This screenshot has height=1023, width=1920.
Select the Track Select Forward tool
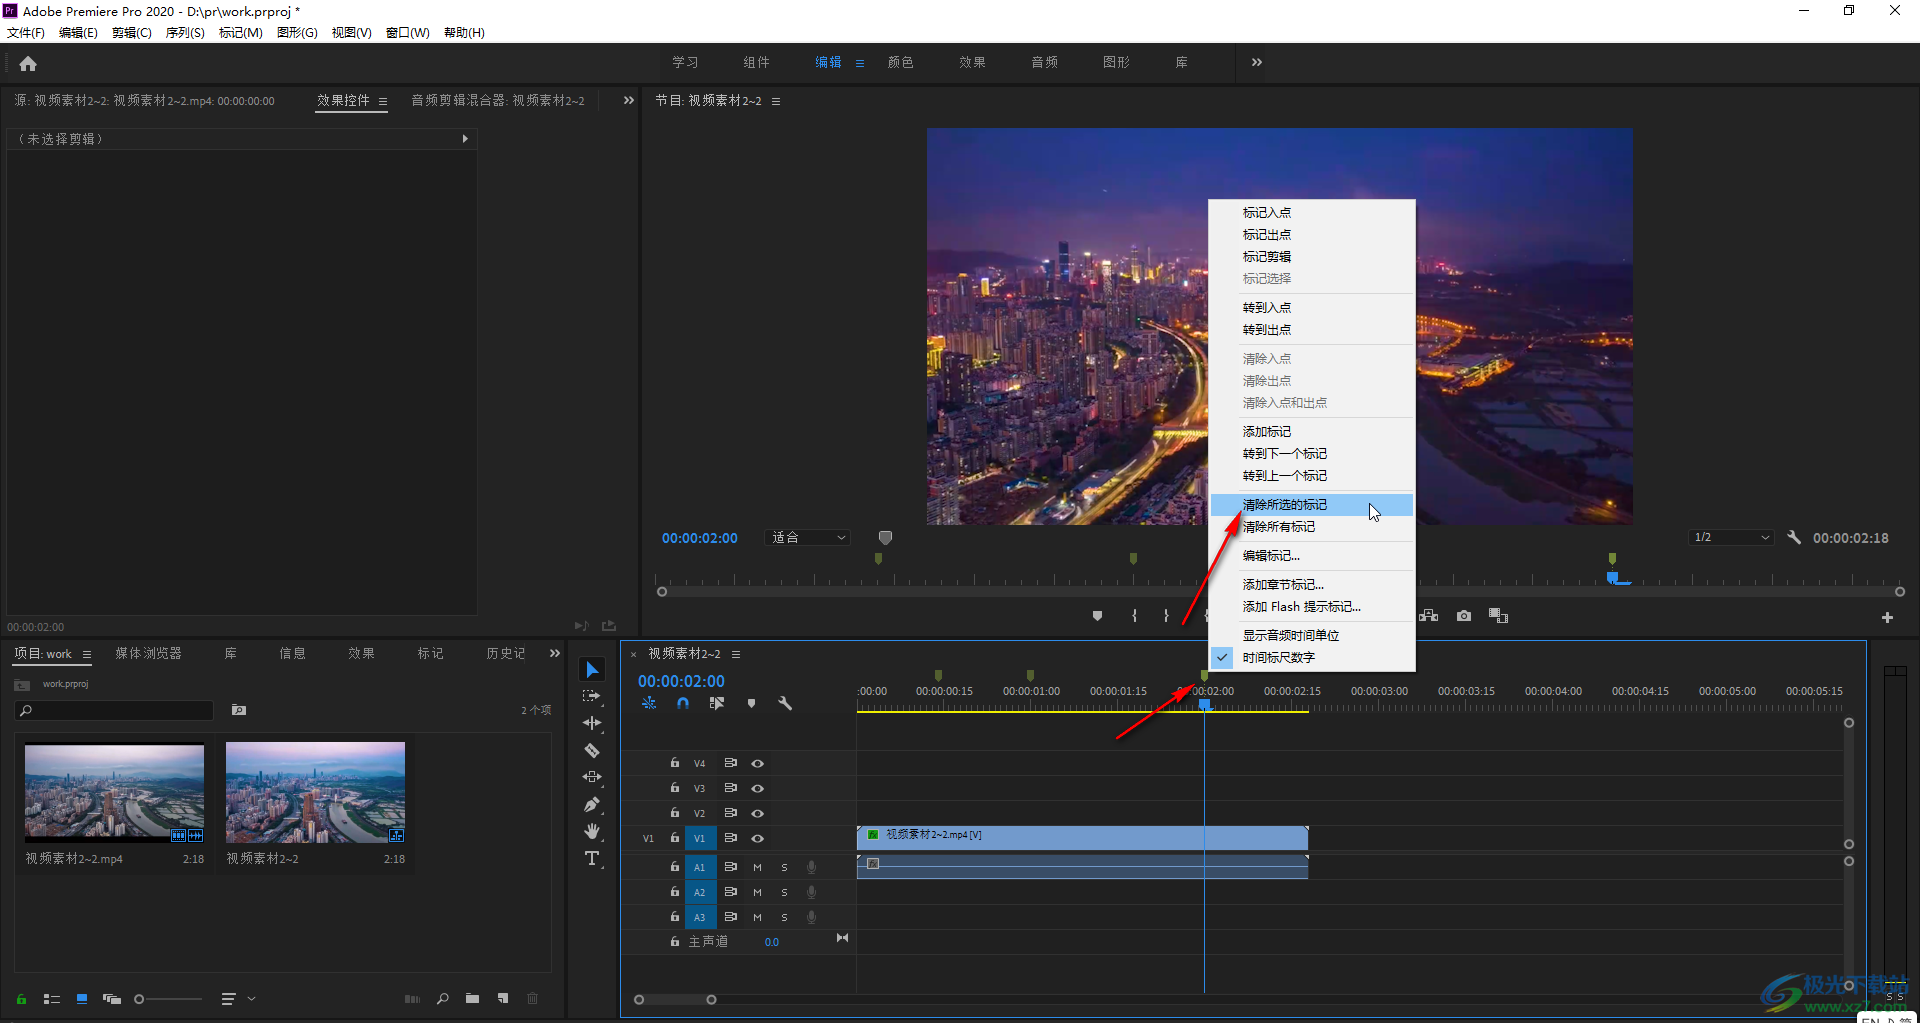point(592,696)
